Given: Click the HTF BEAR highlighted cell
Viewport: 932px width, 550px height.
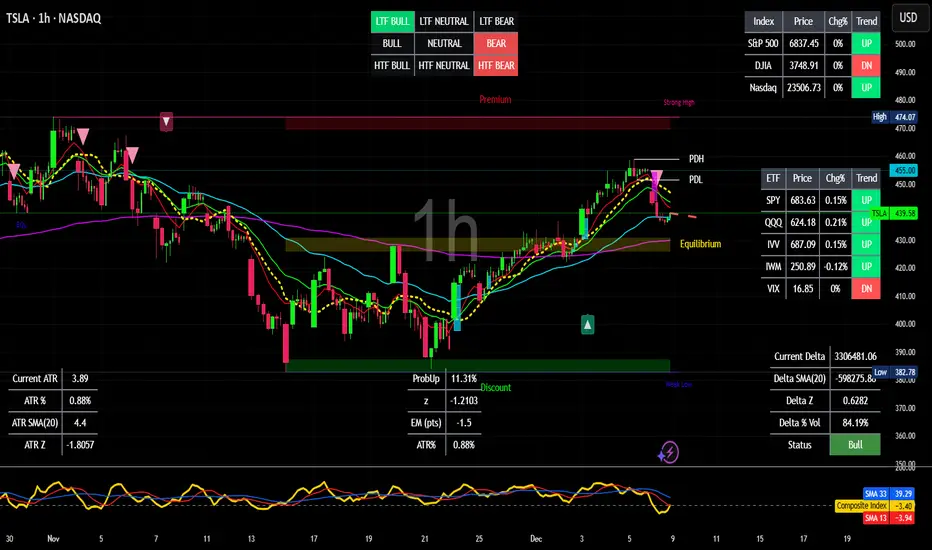Looking at the screenshot, I should coord(496,65).
